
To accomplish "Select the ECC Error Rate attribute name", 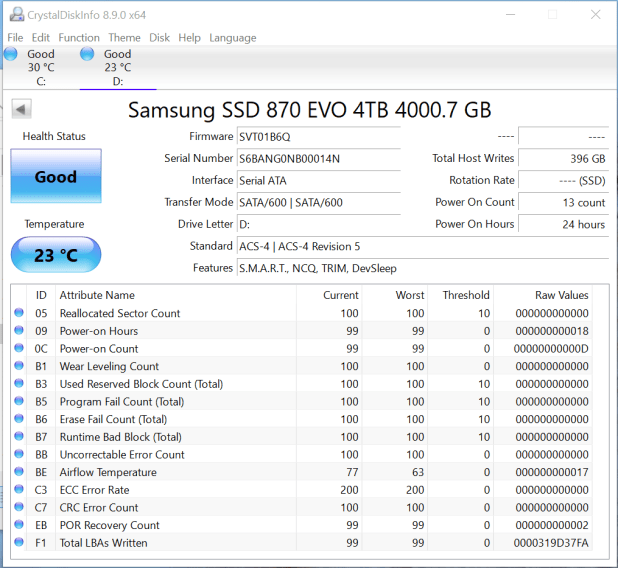I will [x=94, y=490].
